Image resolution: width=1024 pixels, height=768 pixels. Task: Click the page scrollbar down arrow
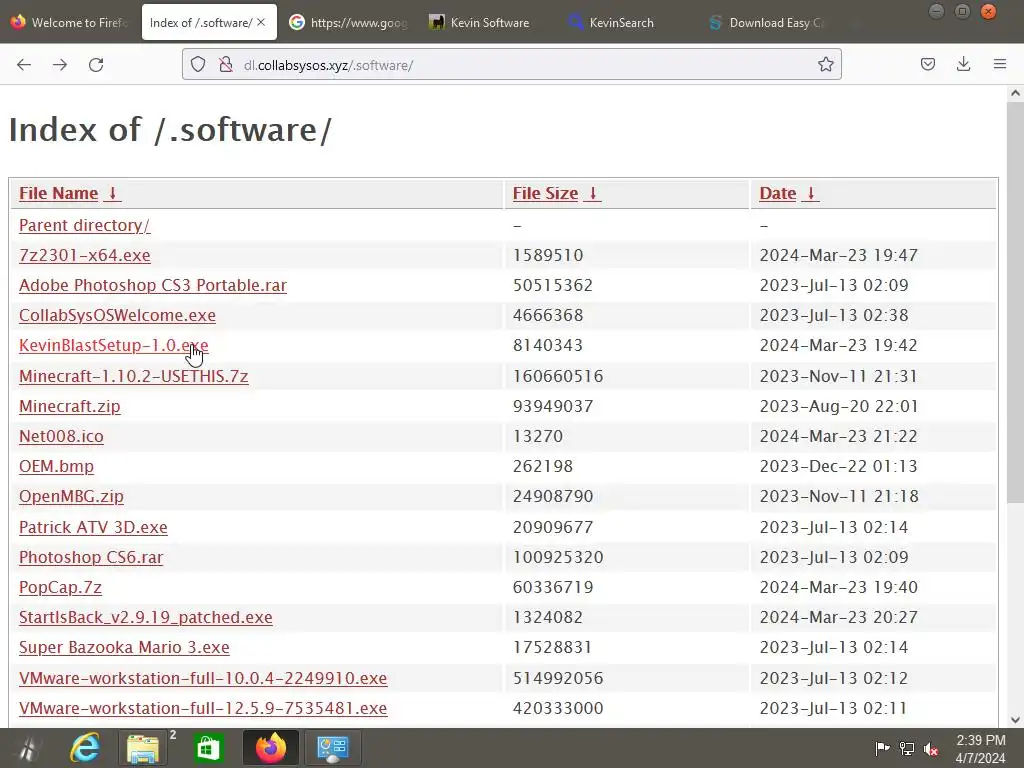1015,720
